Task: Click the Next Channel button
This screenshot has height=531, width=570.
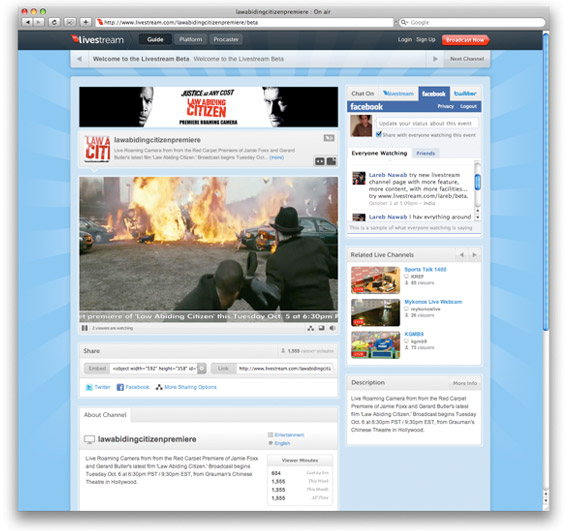Action: [467, 59]
